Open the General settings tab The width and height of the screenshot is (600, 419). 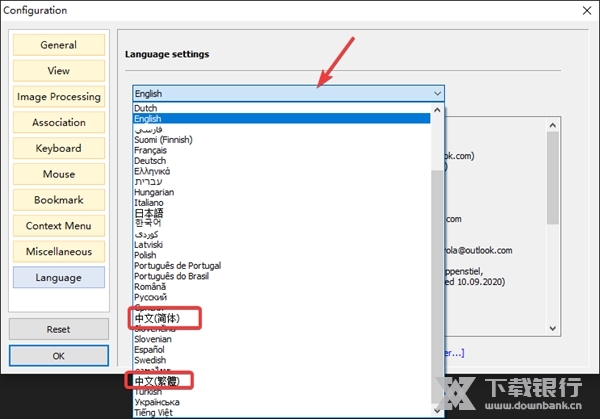point(59,45)
